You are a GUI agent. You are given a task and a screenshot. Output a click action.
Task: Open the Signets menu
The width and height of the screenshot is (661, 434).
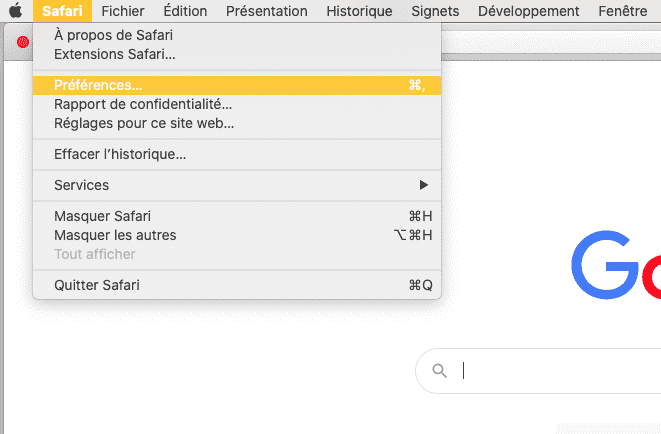point(435,11)
